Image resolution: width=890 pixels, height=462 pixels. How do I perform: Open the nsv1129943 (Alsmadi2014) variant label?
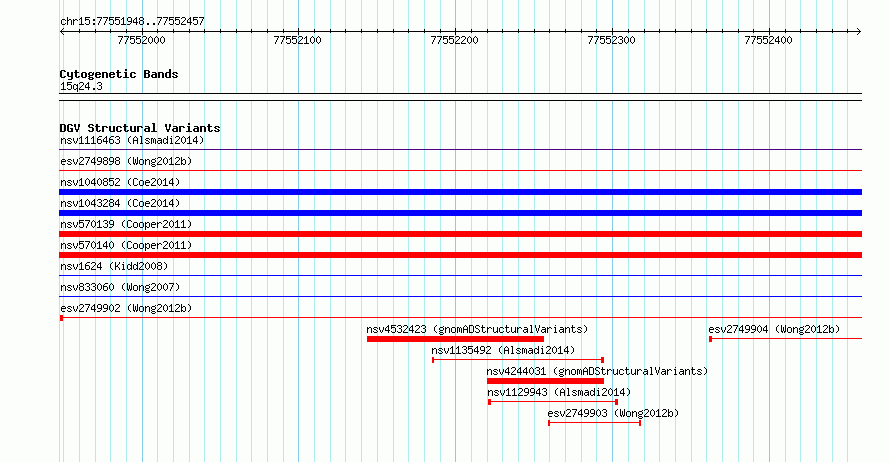pyautogui.click(x=559, y=392)
